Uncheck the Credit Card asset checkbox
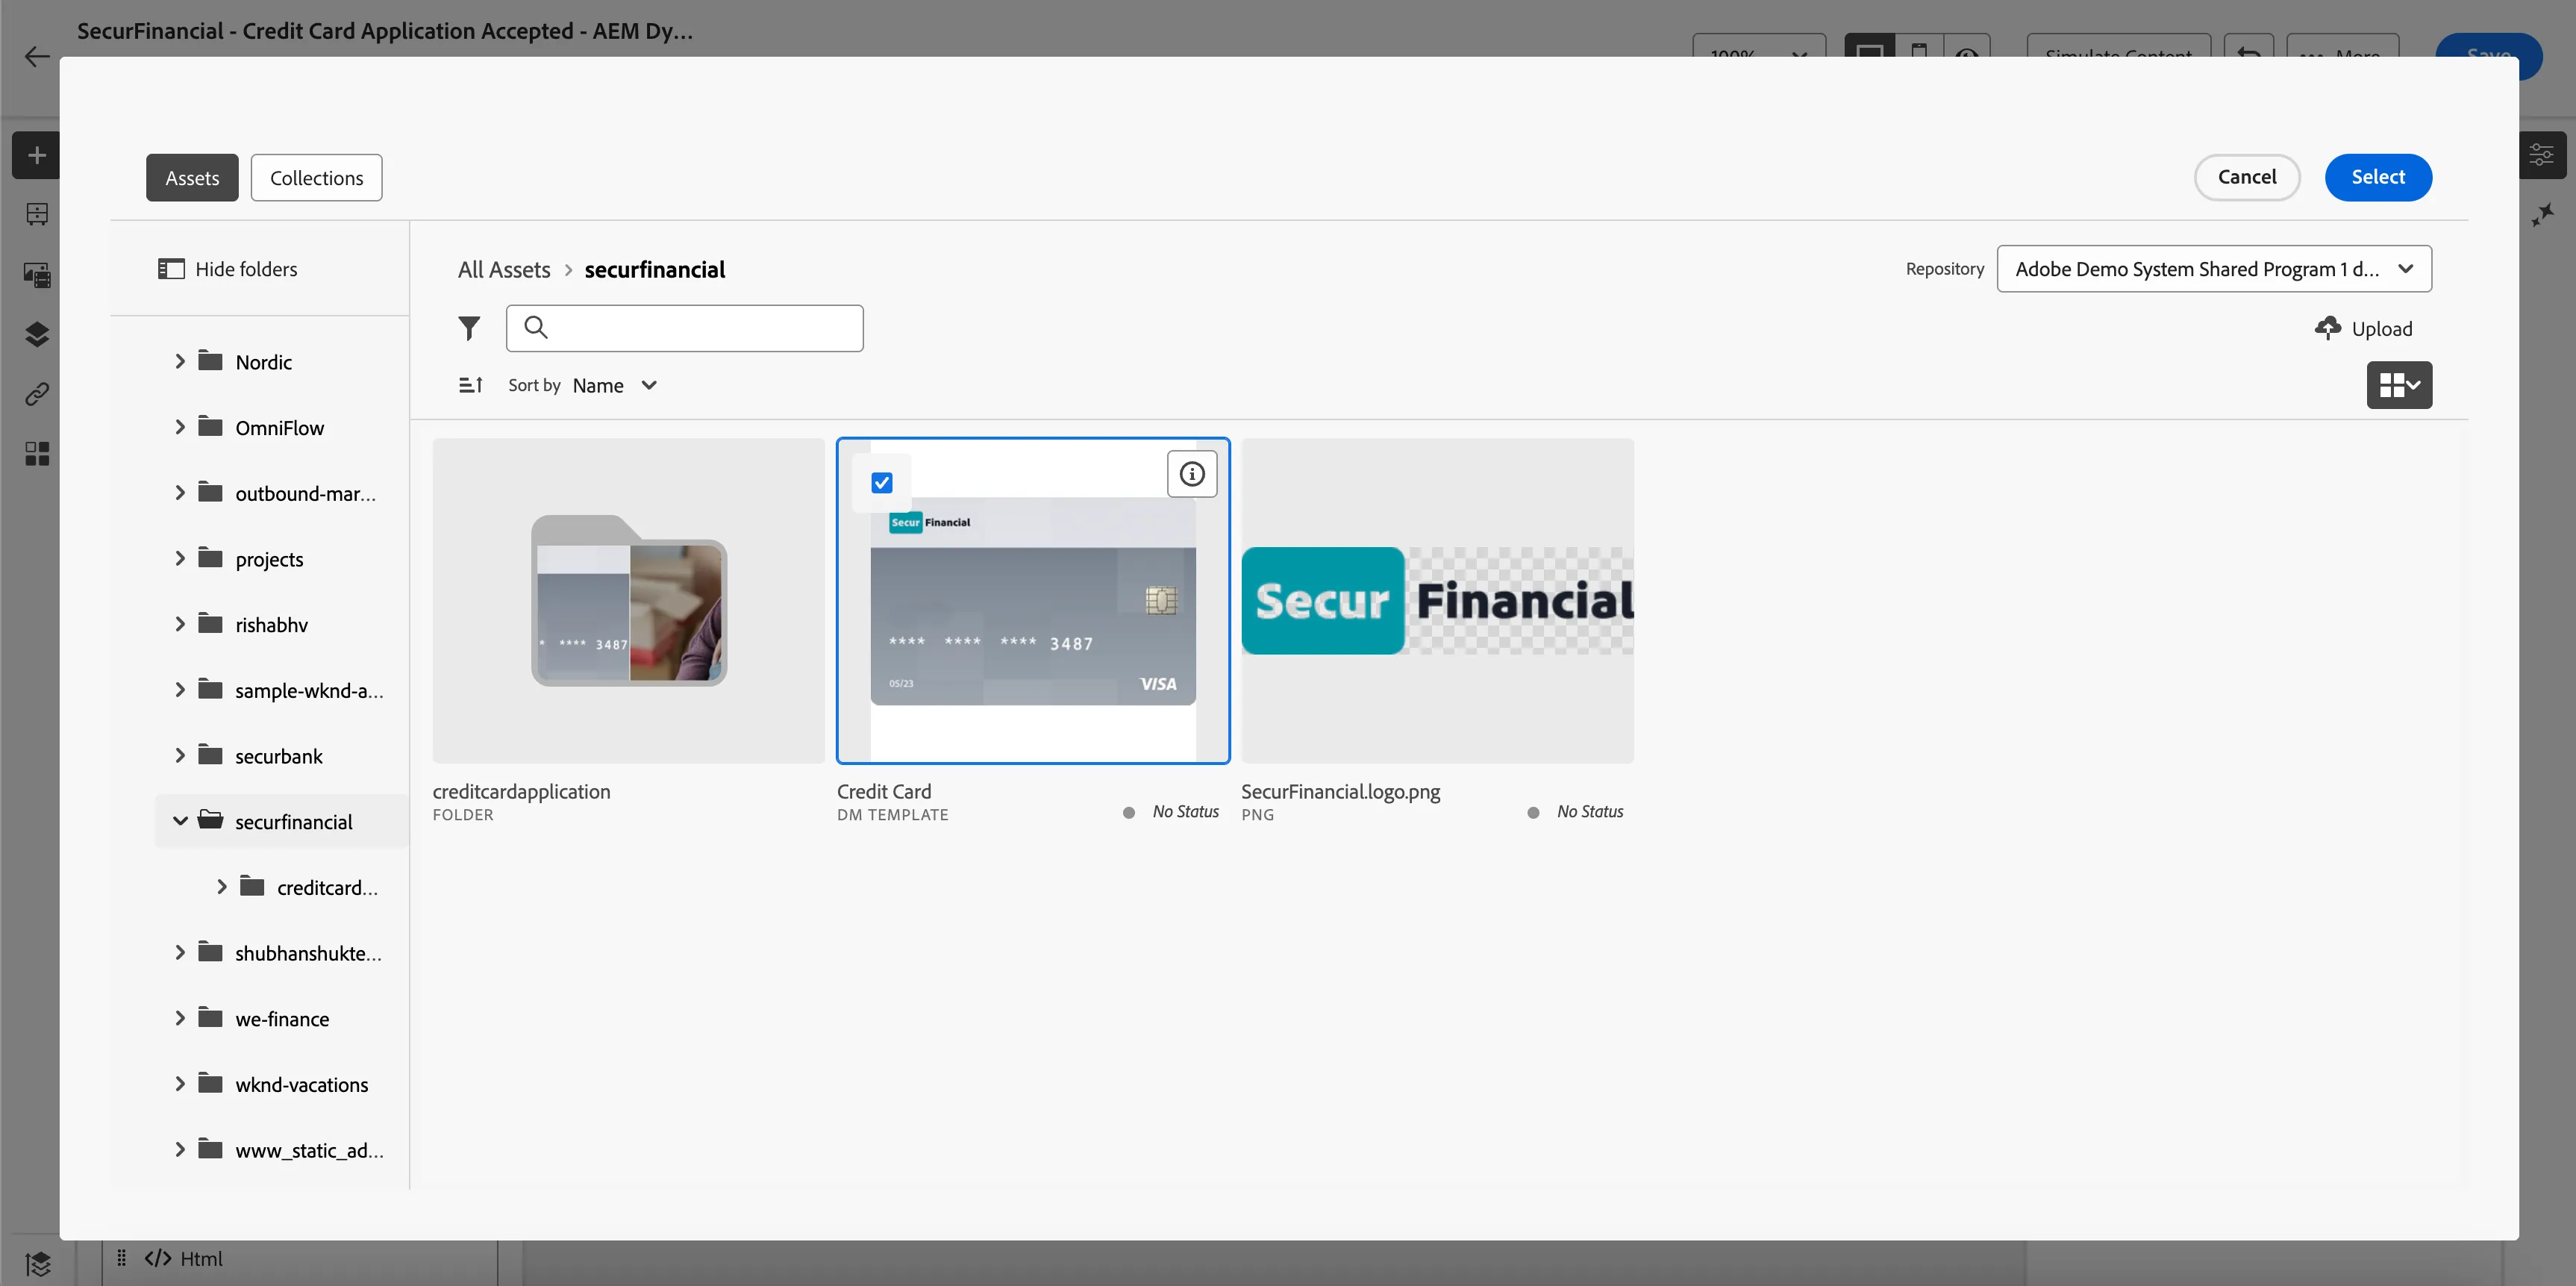 click(x=882, y=483)
